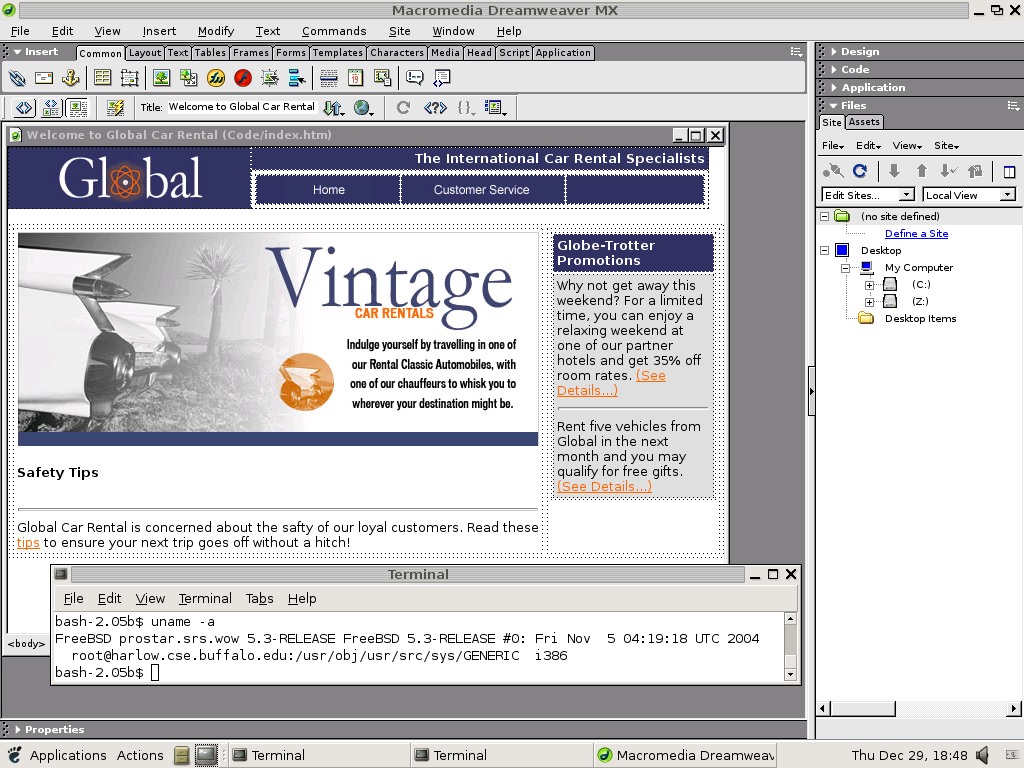Screen dimensions: 1024x768
Task: Open the Edit Sites combo box
Action: pos(868,195)
